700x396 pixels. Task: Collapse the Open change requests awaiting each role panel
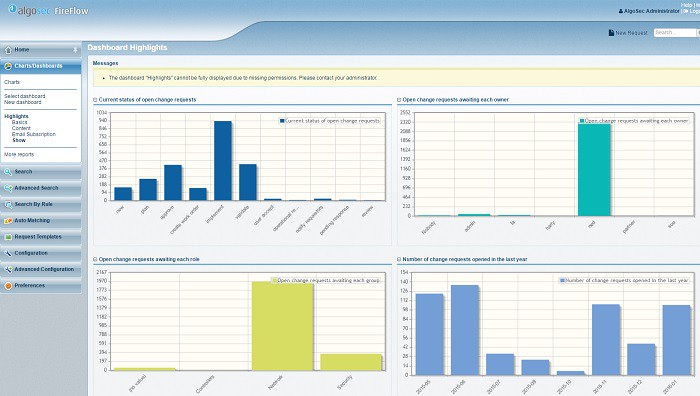[x=95, y=259]
